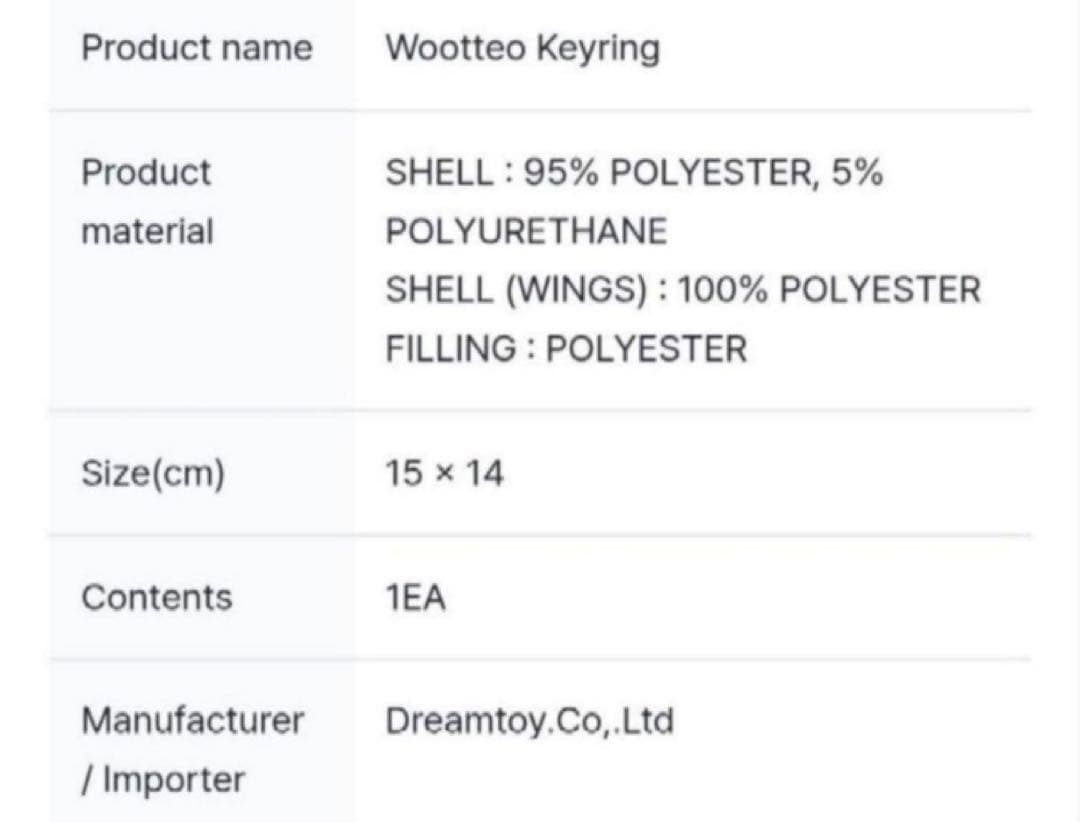Click the word "FILLING" in the material cell
1080x823 pixels.
pos(450,349)
